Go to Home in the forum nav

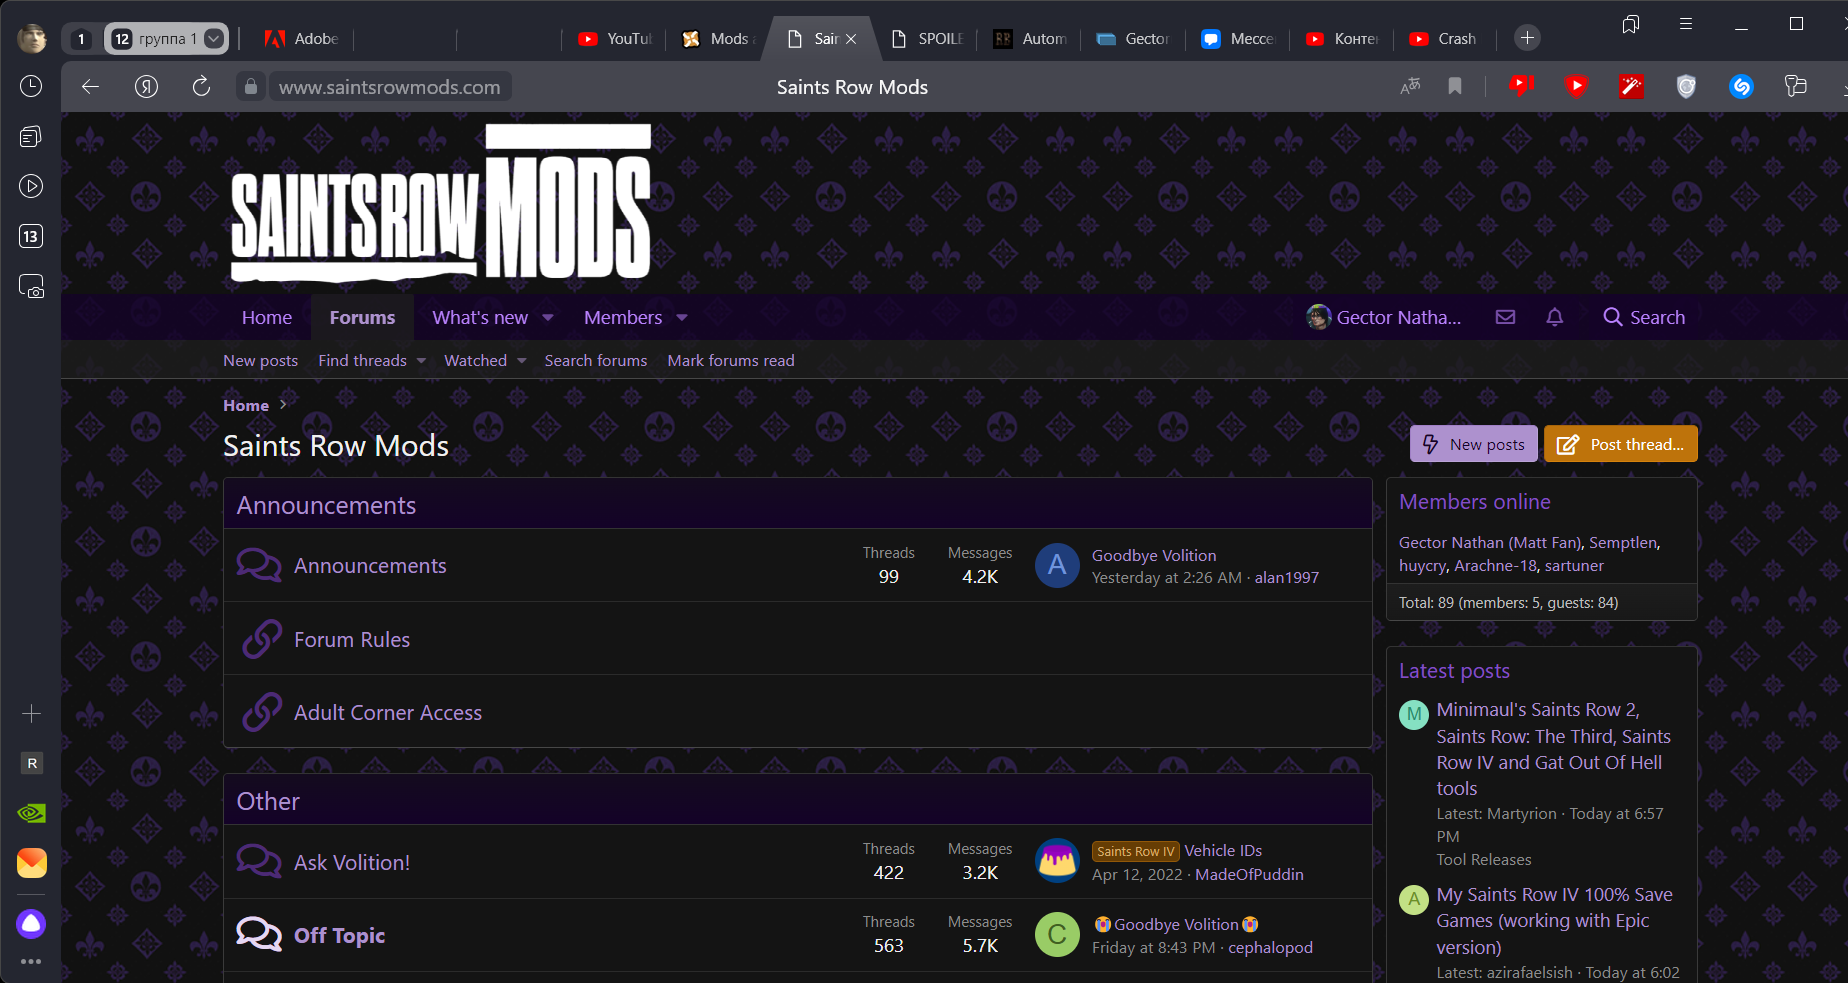(x=267, y=318)
